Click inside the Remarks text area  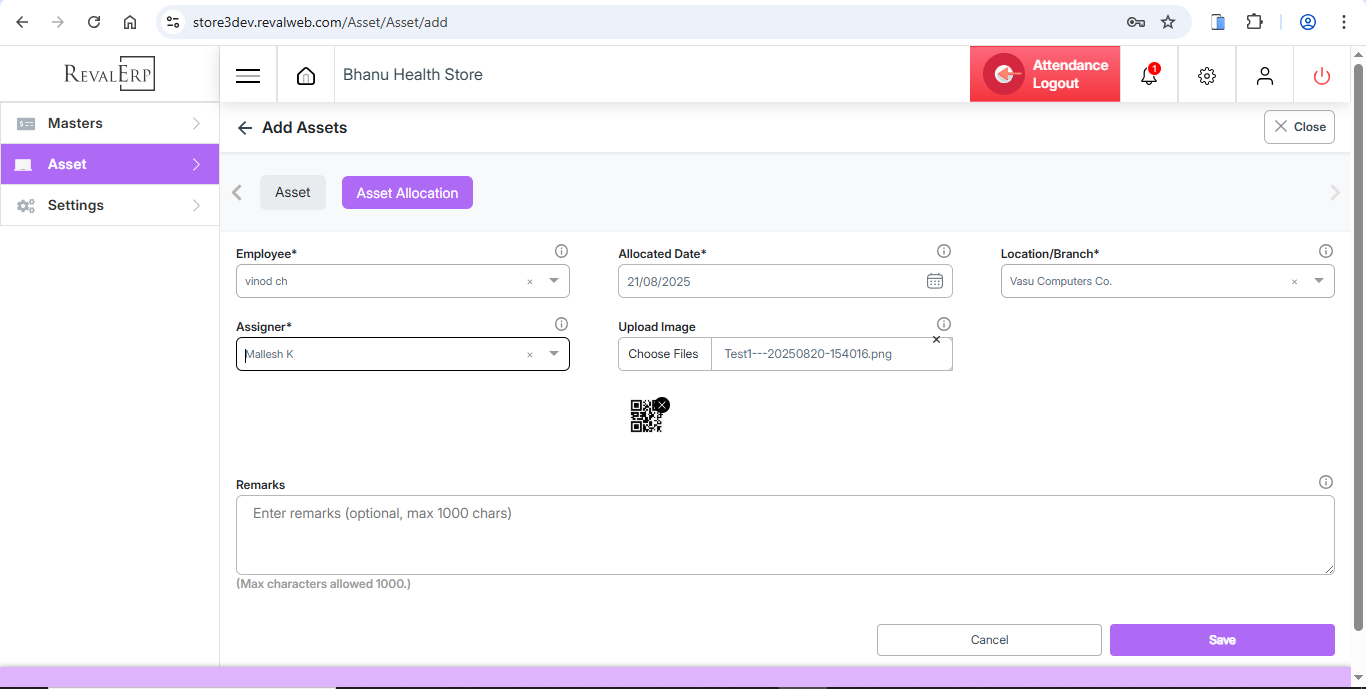tap(785, 535)
